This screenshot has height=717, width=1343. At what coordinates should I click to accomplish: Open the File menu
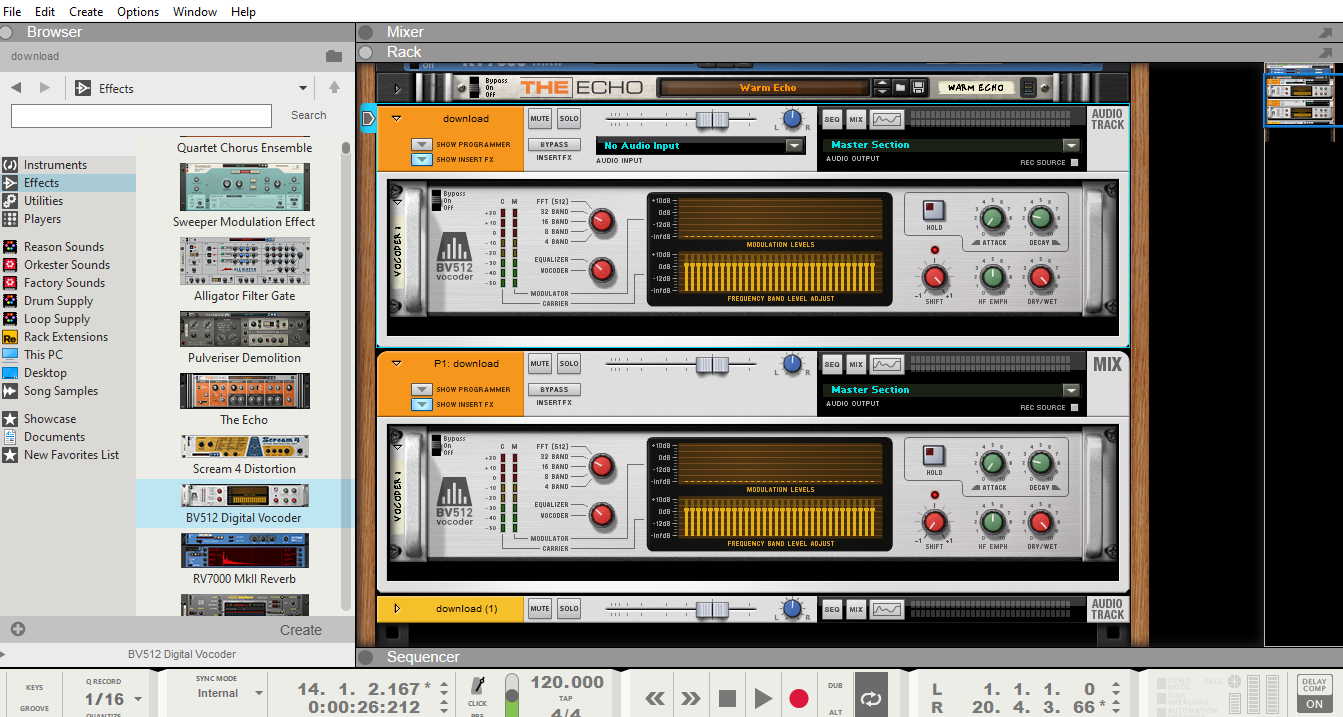pos(13,11)
